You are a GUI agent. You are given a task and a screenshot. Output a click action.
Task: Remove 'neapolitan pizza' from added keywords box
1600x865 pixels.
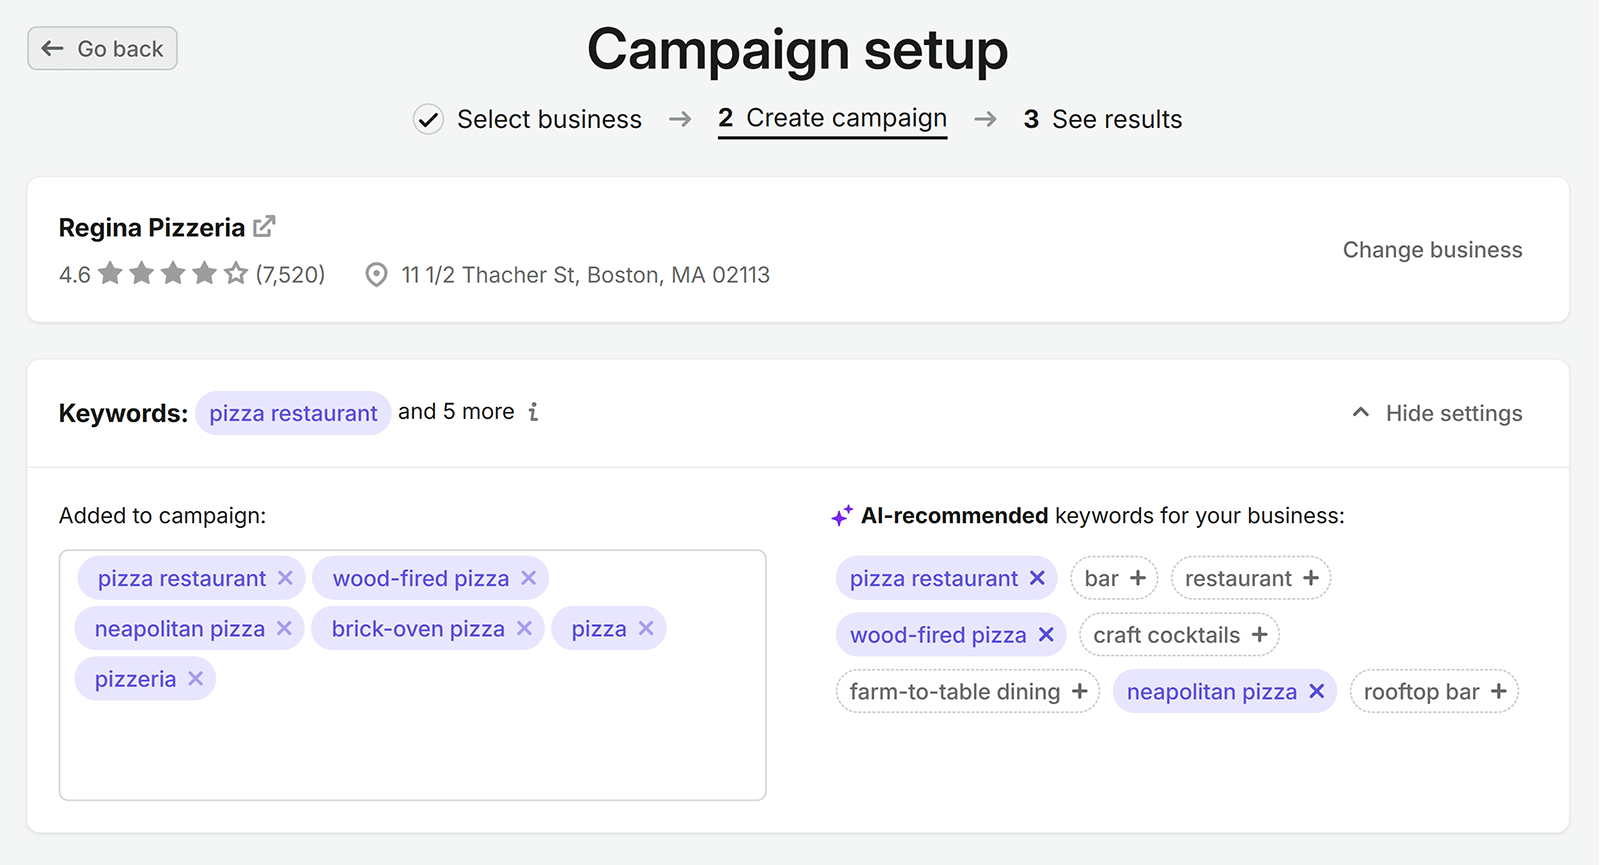coord(284,628)
